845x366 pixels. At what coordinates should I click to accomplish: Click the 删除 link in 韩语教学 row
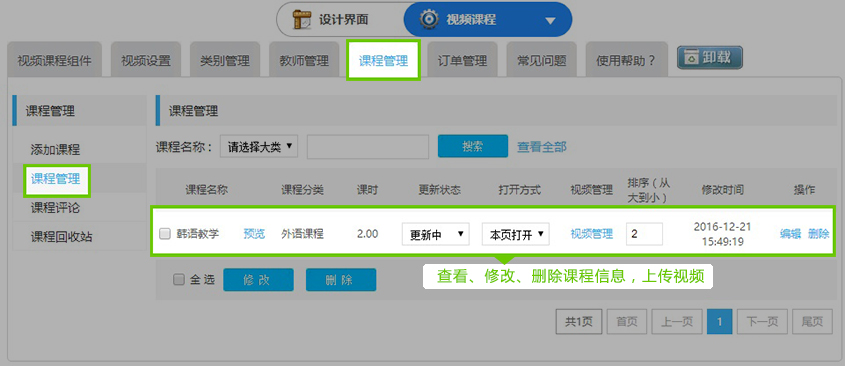(818, 234)
